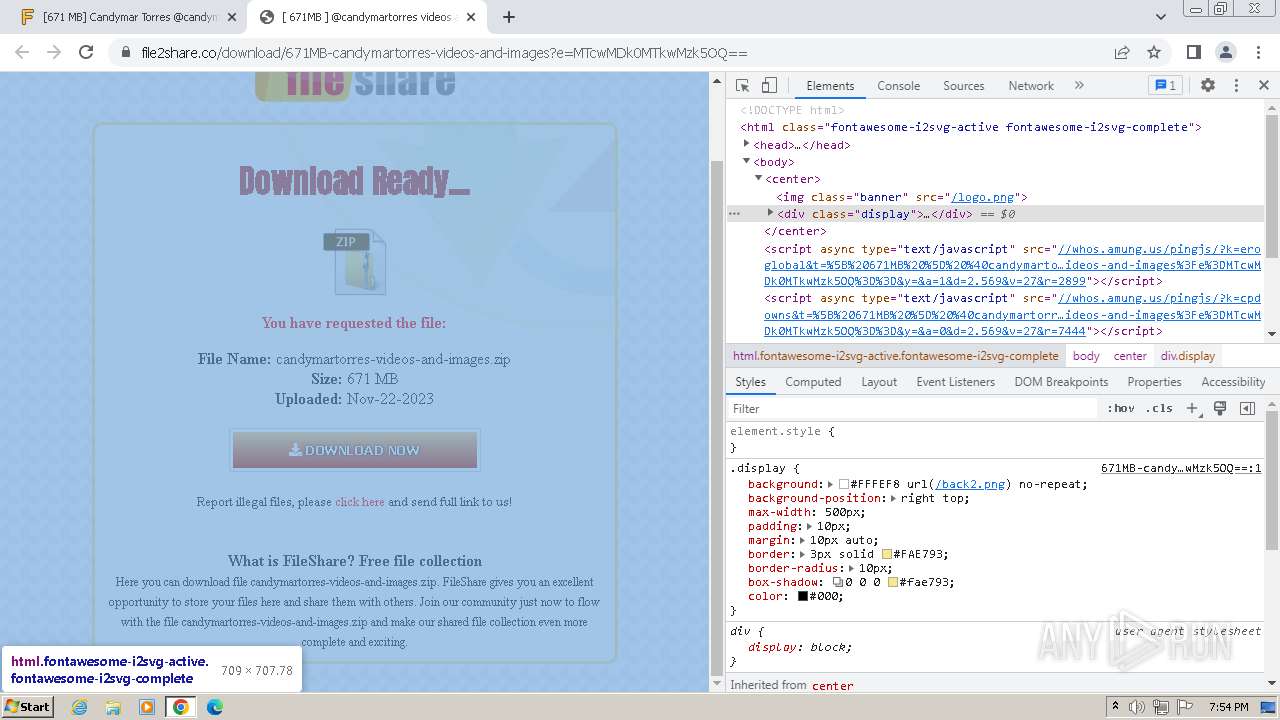The height and width of the screenshot is (720, 1280).
Task: Open the stylesheet source link 671MB-candy
Action: tap(1181, 468)
